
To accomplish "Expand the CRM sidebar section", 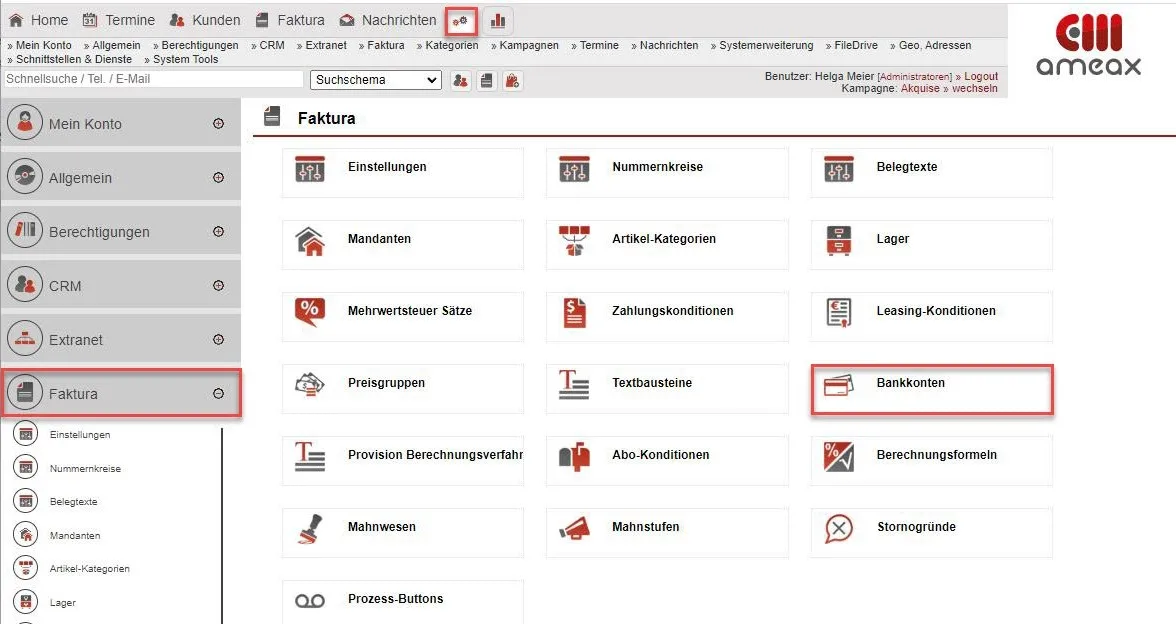I will 218,286.
